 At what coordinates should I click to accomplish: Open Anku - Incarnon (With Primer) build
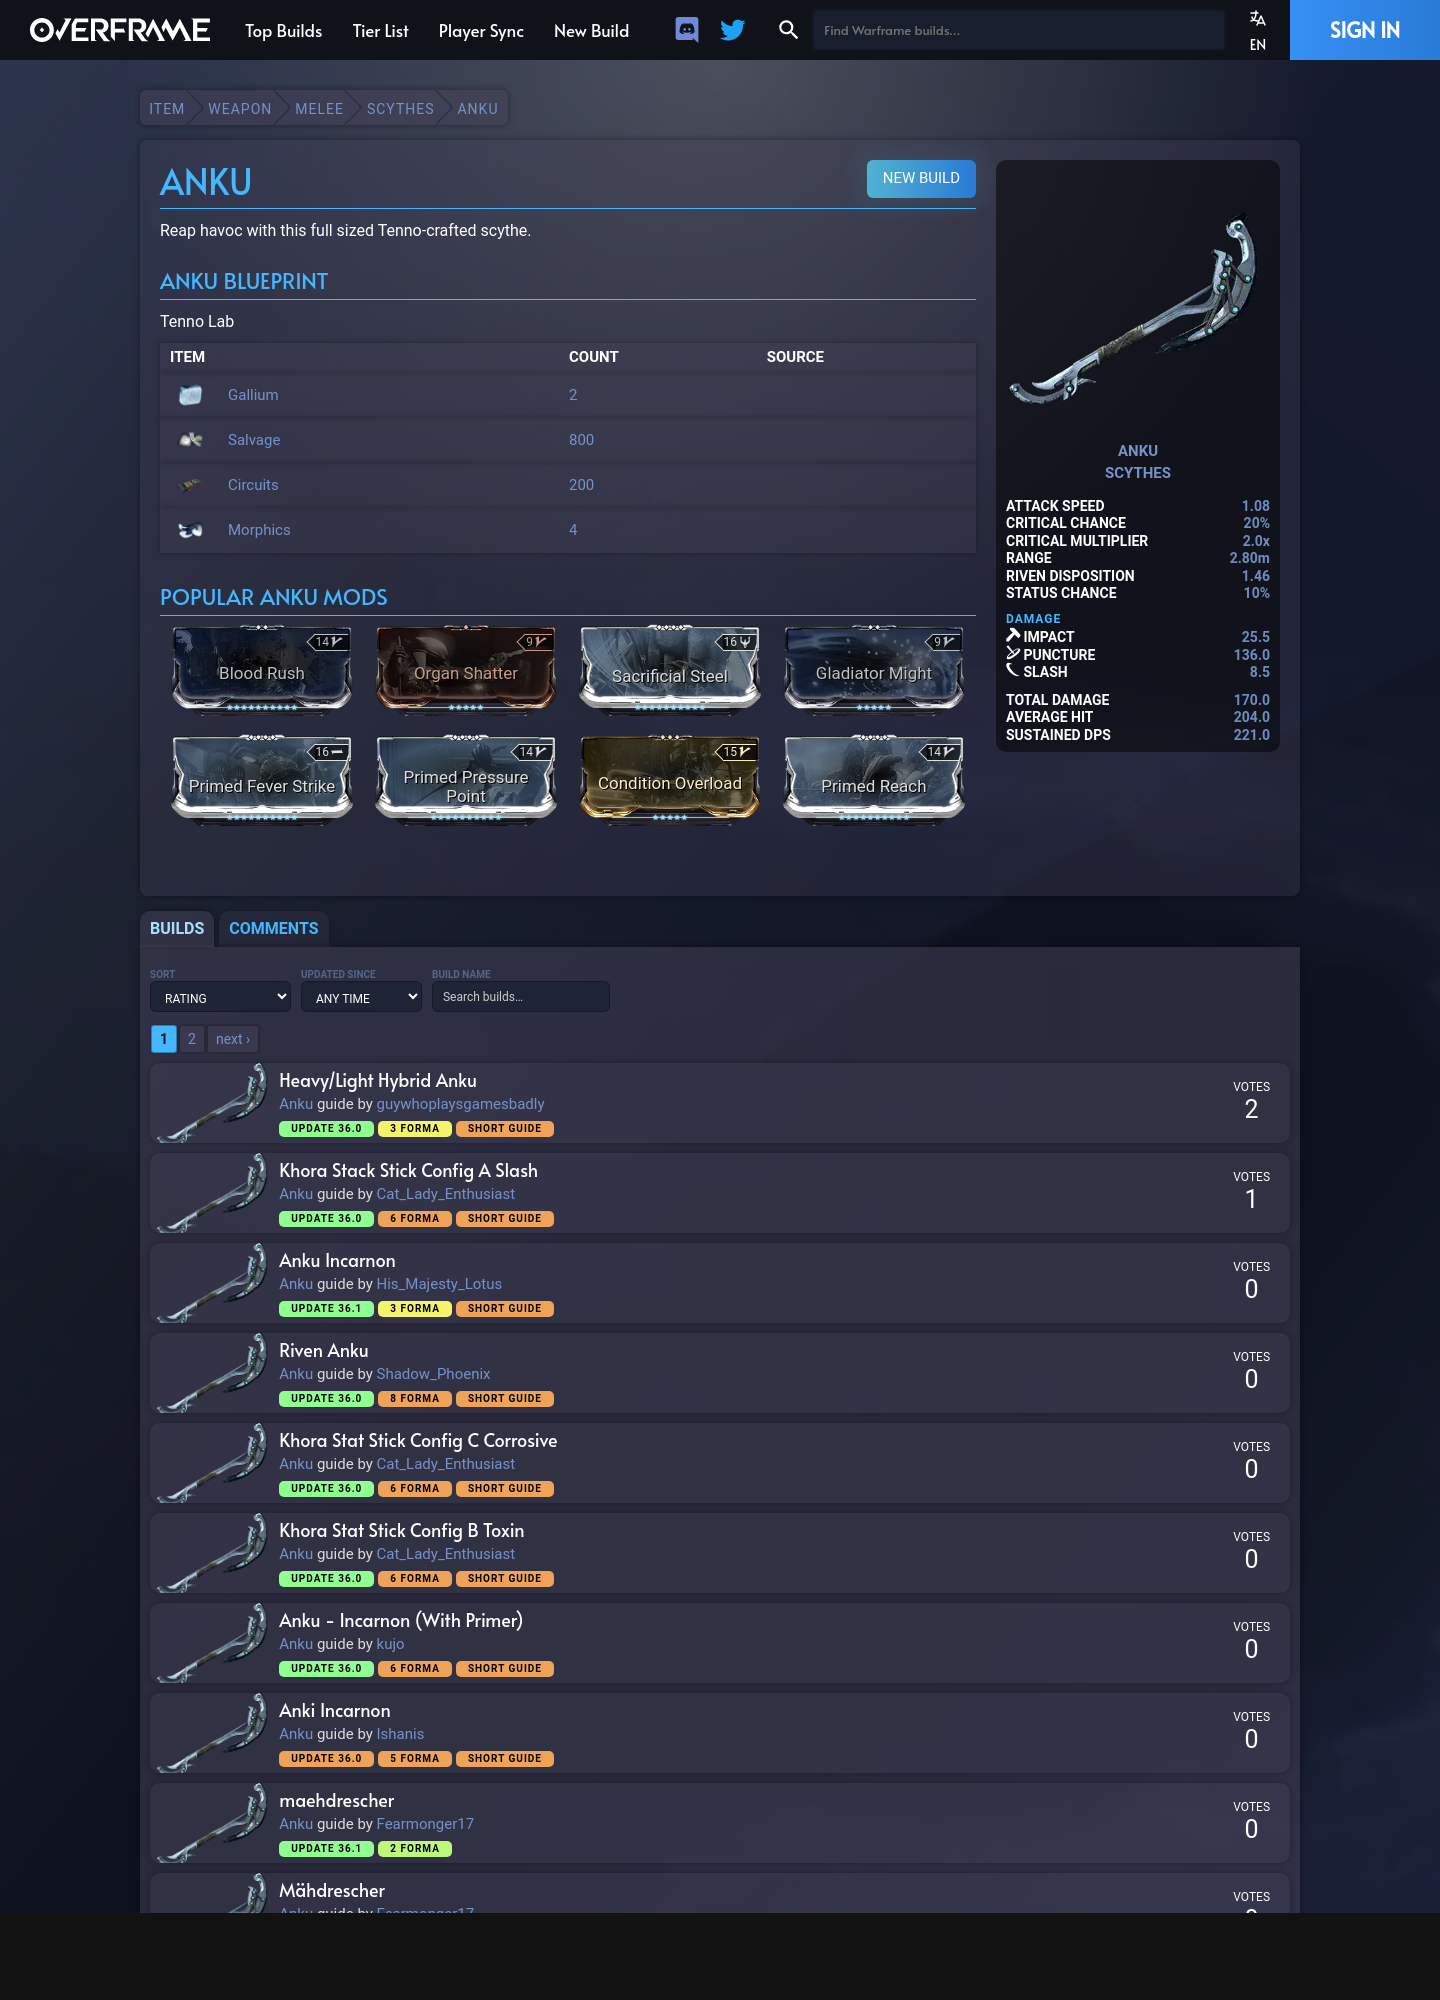tap(401, 1620)
